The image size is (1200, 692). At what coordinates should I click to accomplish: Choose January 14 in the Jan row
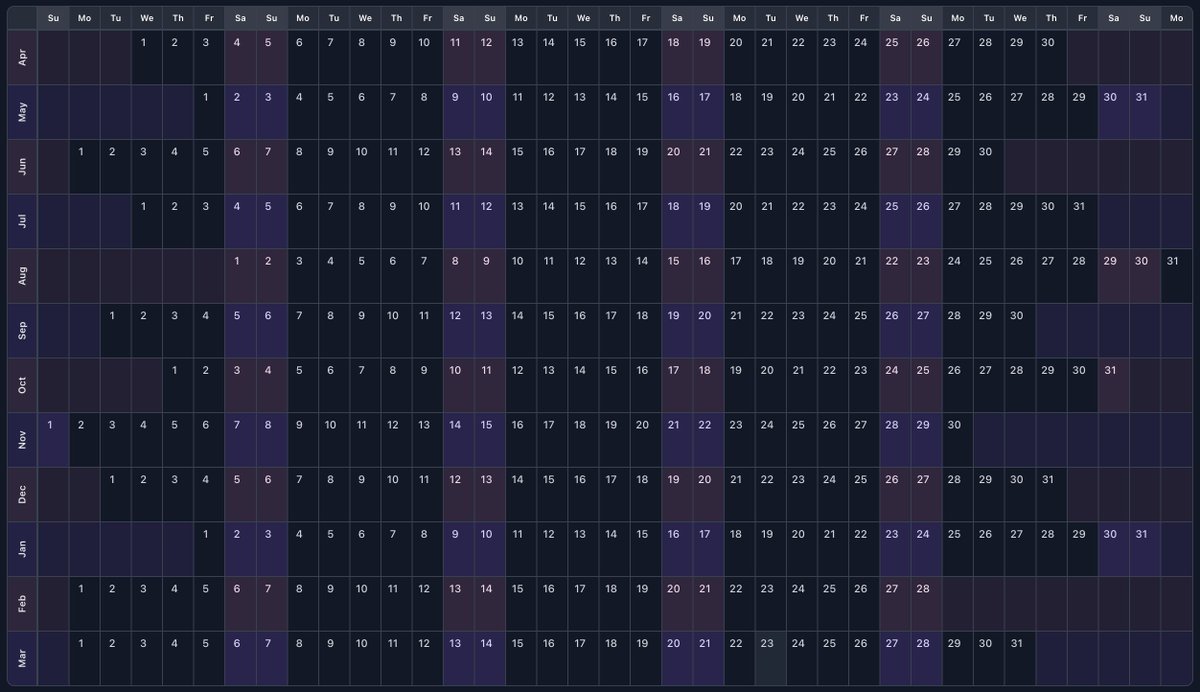(614, 548)
